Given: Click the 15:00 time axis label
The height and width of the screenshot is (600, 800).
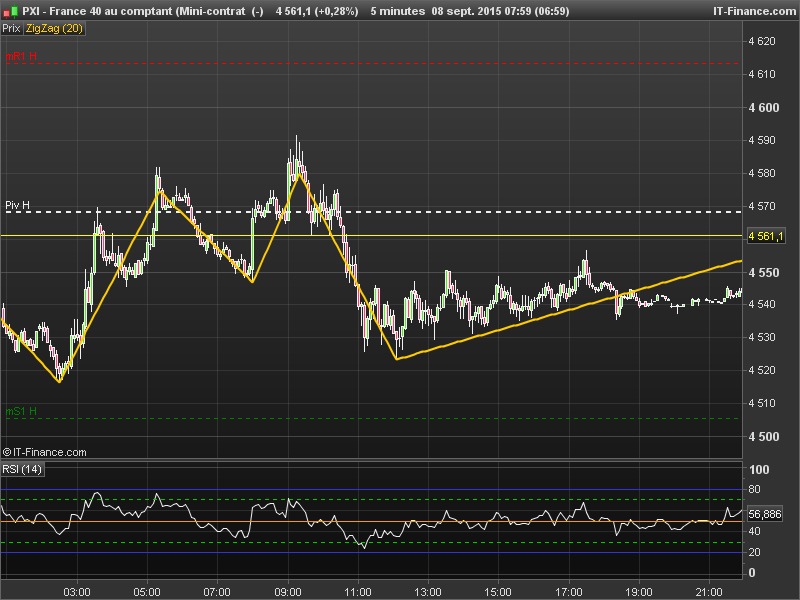Looking at the screenshot, I should (497, 592).
